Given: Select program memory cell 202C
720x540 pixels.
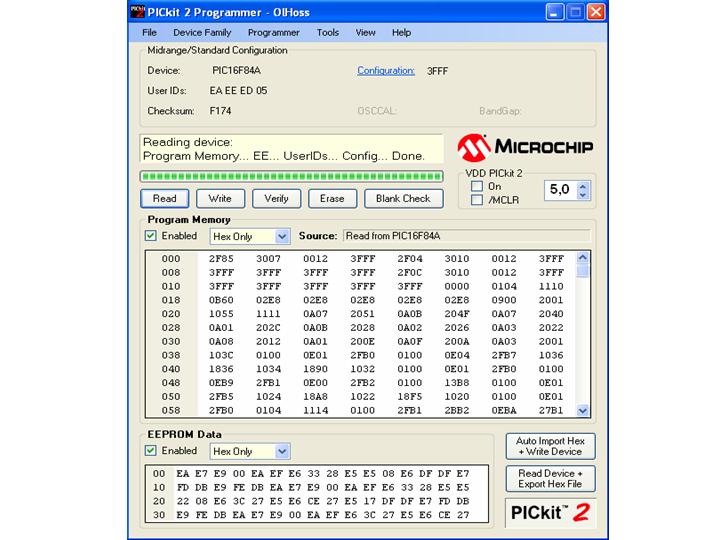Looking at the screenshot, I should point(268,327).
